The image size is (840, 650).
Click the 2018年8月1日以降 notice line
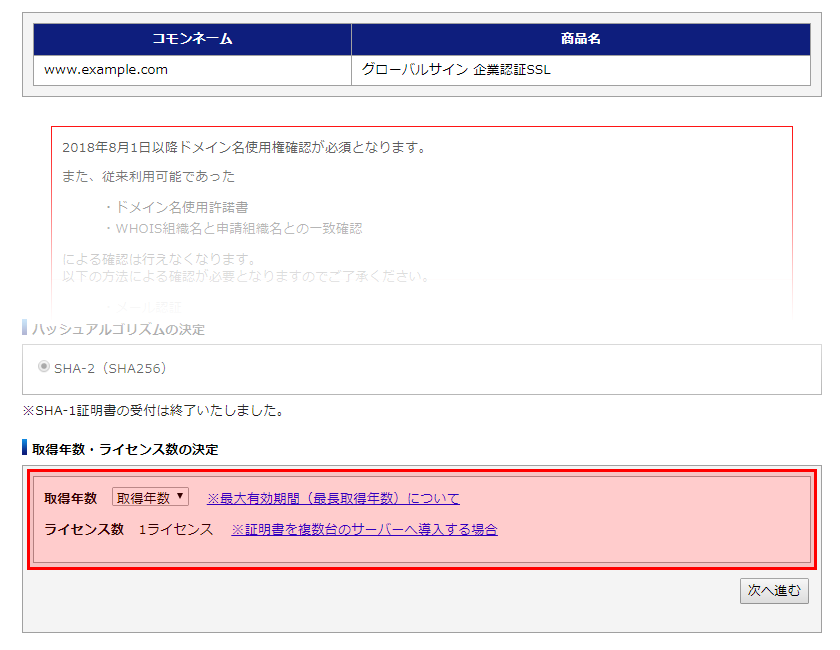pos(244,147)
